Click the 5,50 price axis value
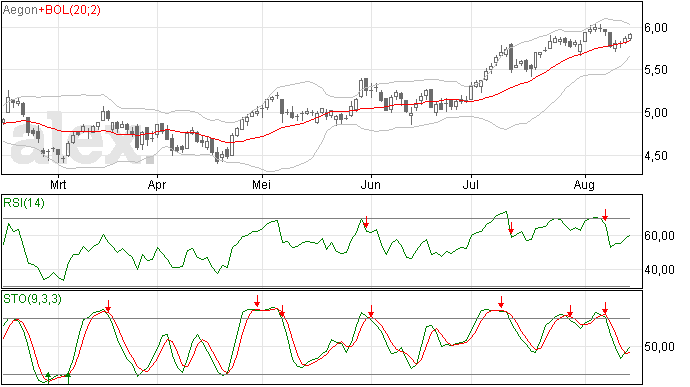Image resolution: width=690 pixels, height=387 pixels. (656, 70)
